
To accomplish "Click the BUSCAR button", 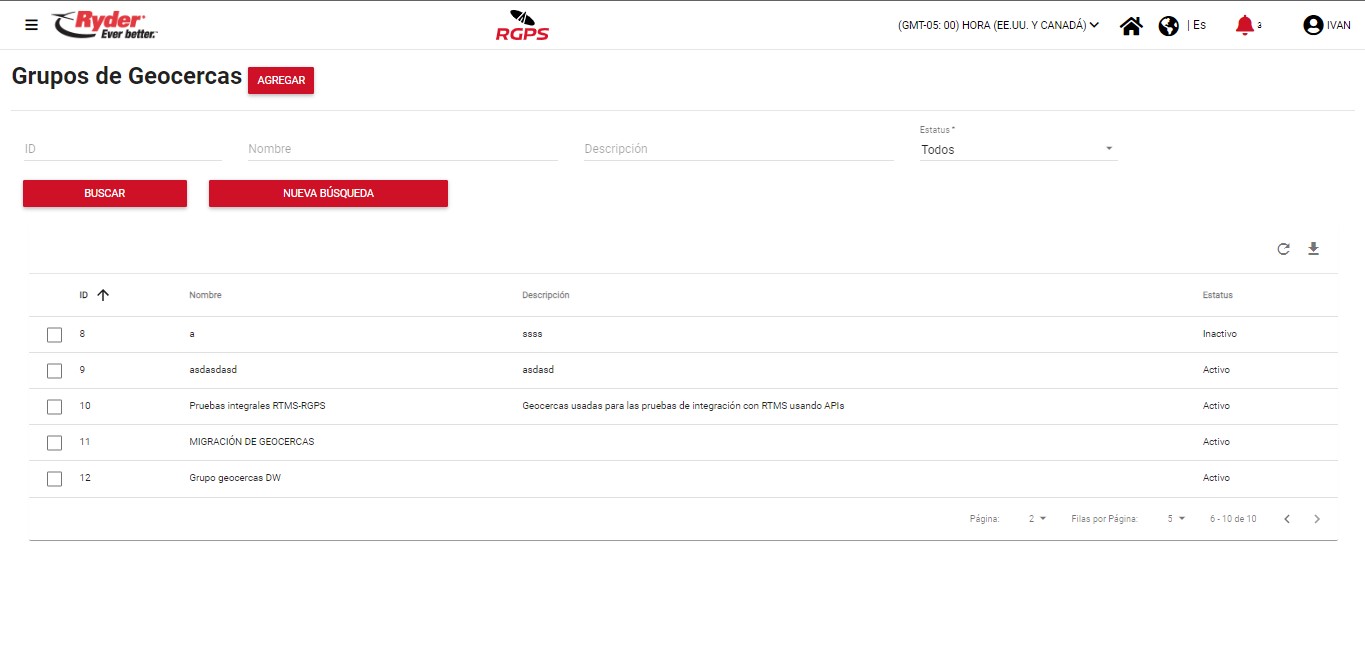I will 105,193.
